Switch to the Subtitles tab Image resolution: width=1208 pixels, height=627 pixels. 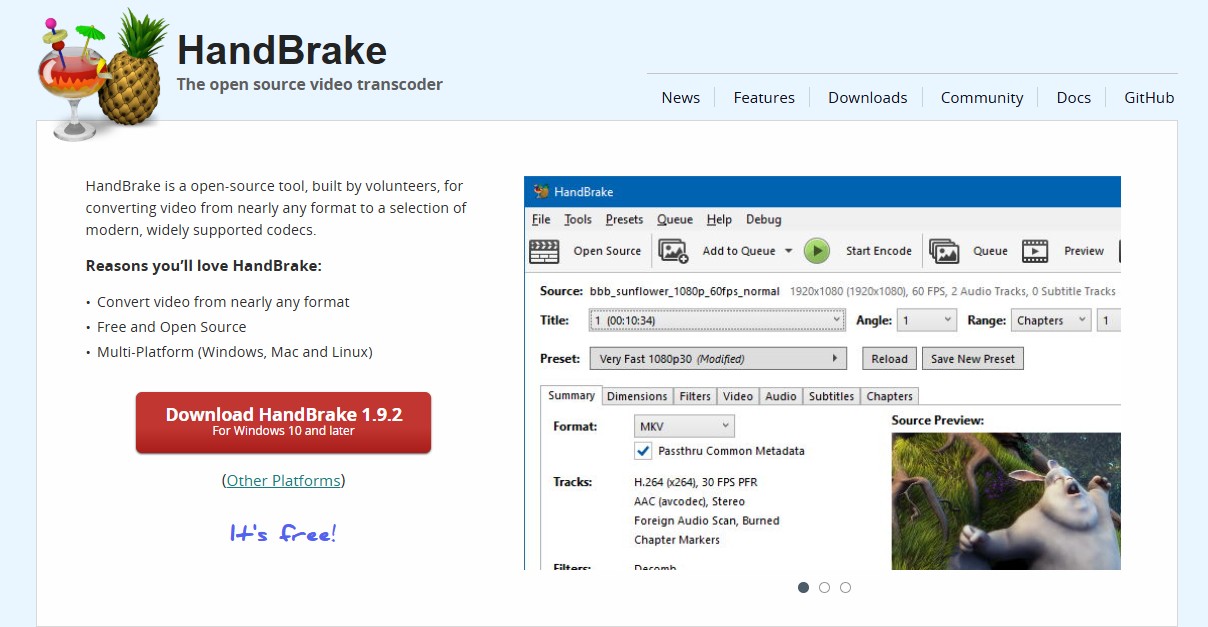[x=831, y=396]
